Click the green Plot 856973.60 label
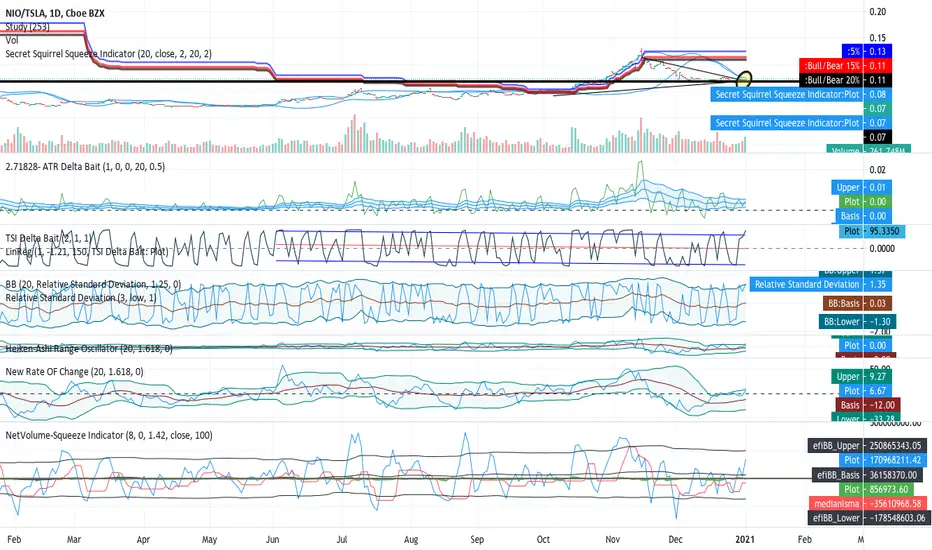This screenshot has height=550, width=932. [x=876, y=489]
